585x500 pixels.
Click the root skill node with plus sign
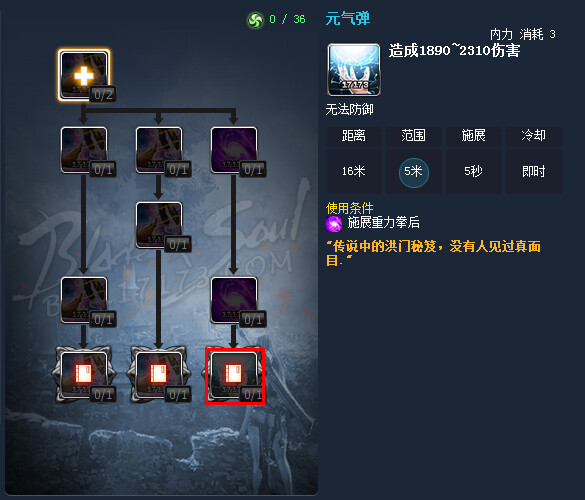click(84, 75)
